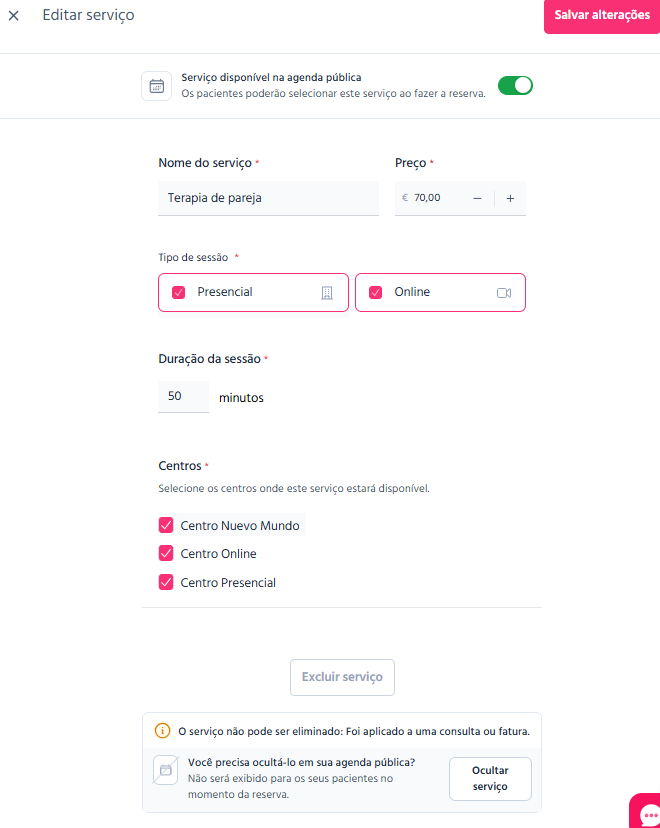660x828 pixels.
Task: Click the session duration minutes field
Action: pos(183,397)
